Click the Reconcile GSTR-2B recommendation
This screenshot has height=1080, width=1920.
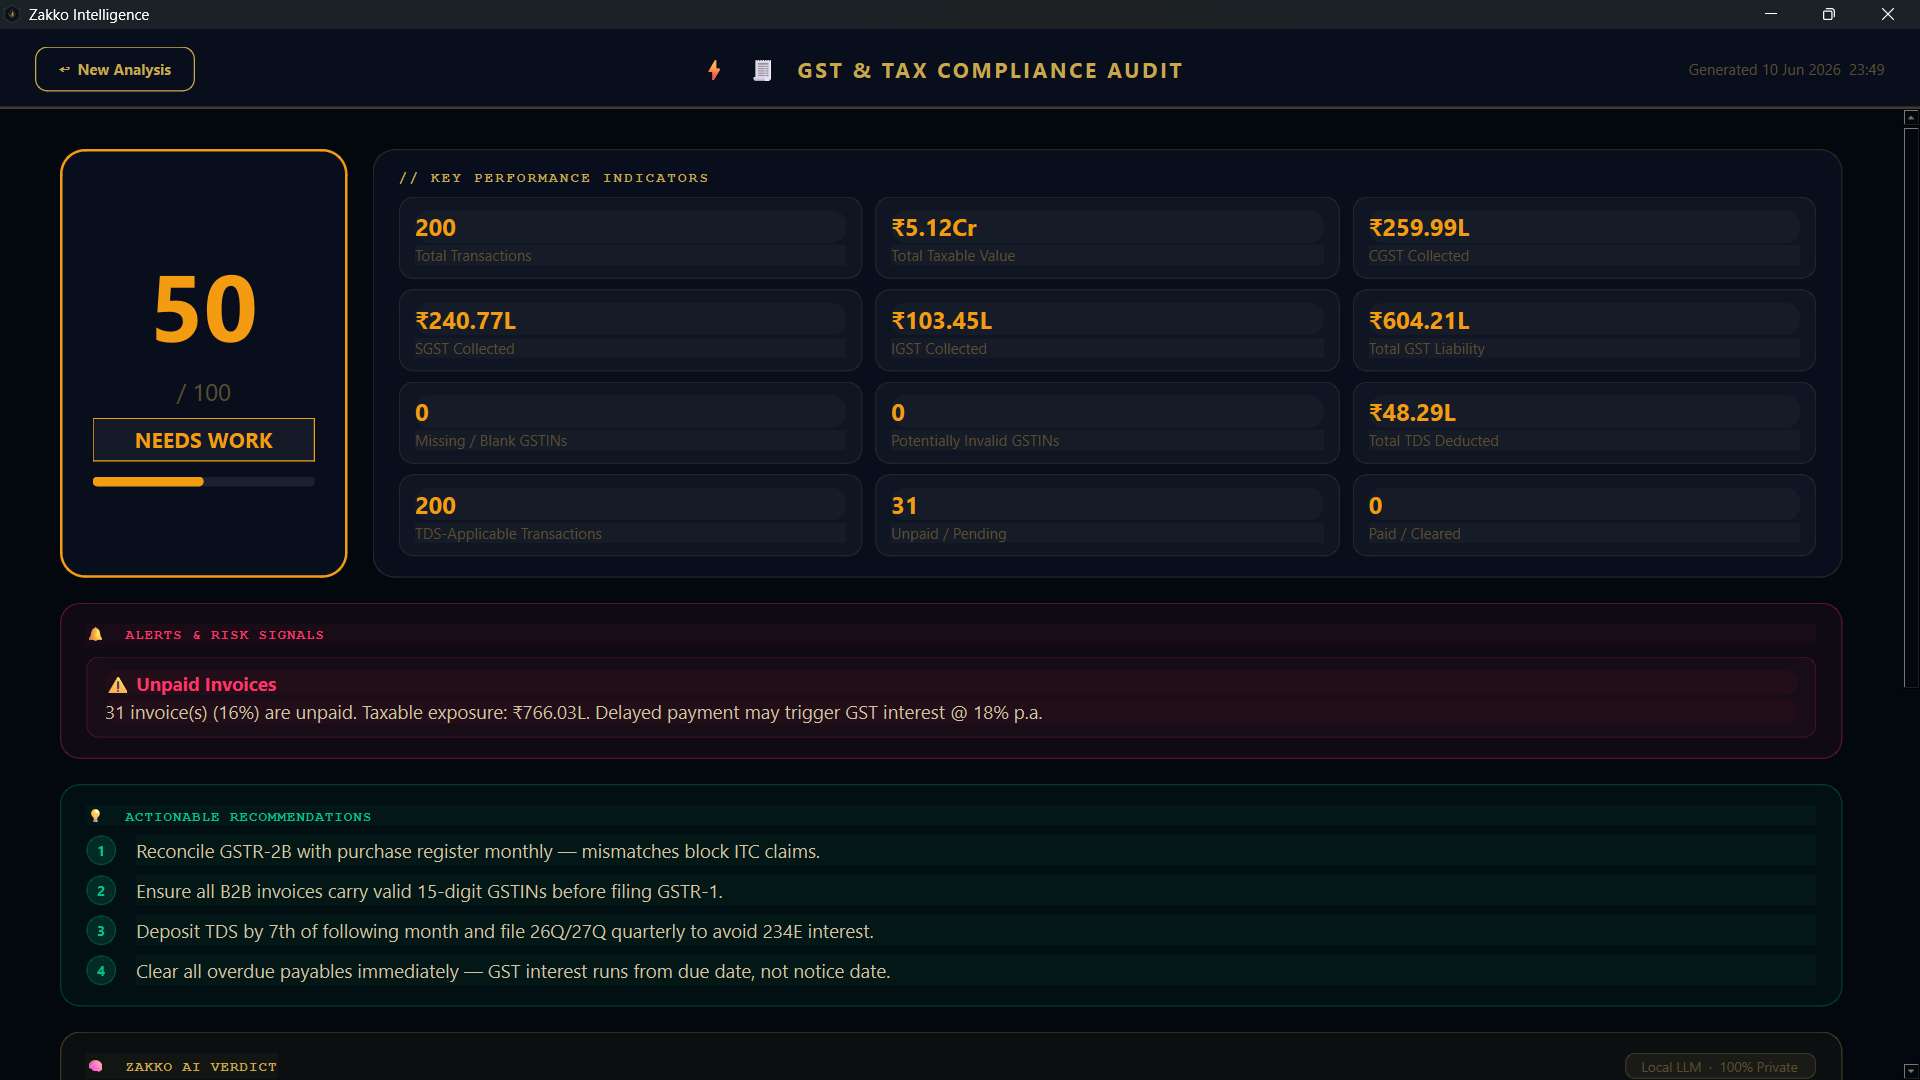[478, 852]
